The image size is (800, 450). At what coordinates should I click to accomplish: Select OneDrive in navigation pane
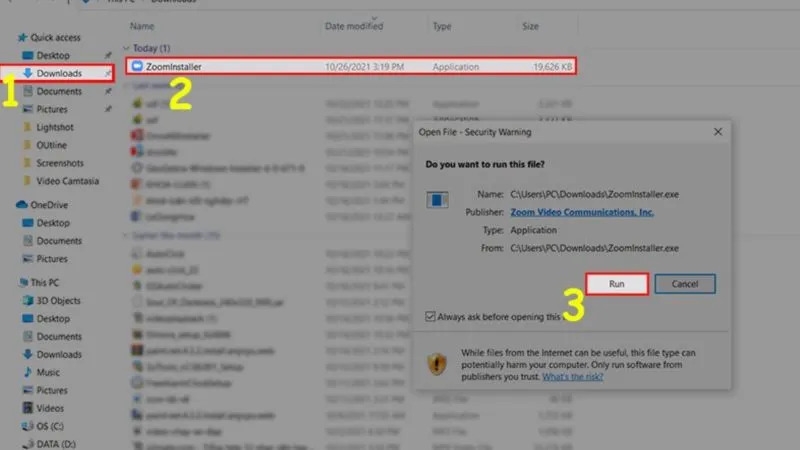49,205
